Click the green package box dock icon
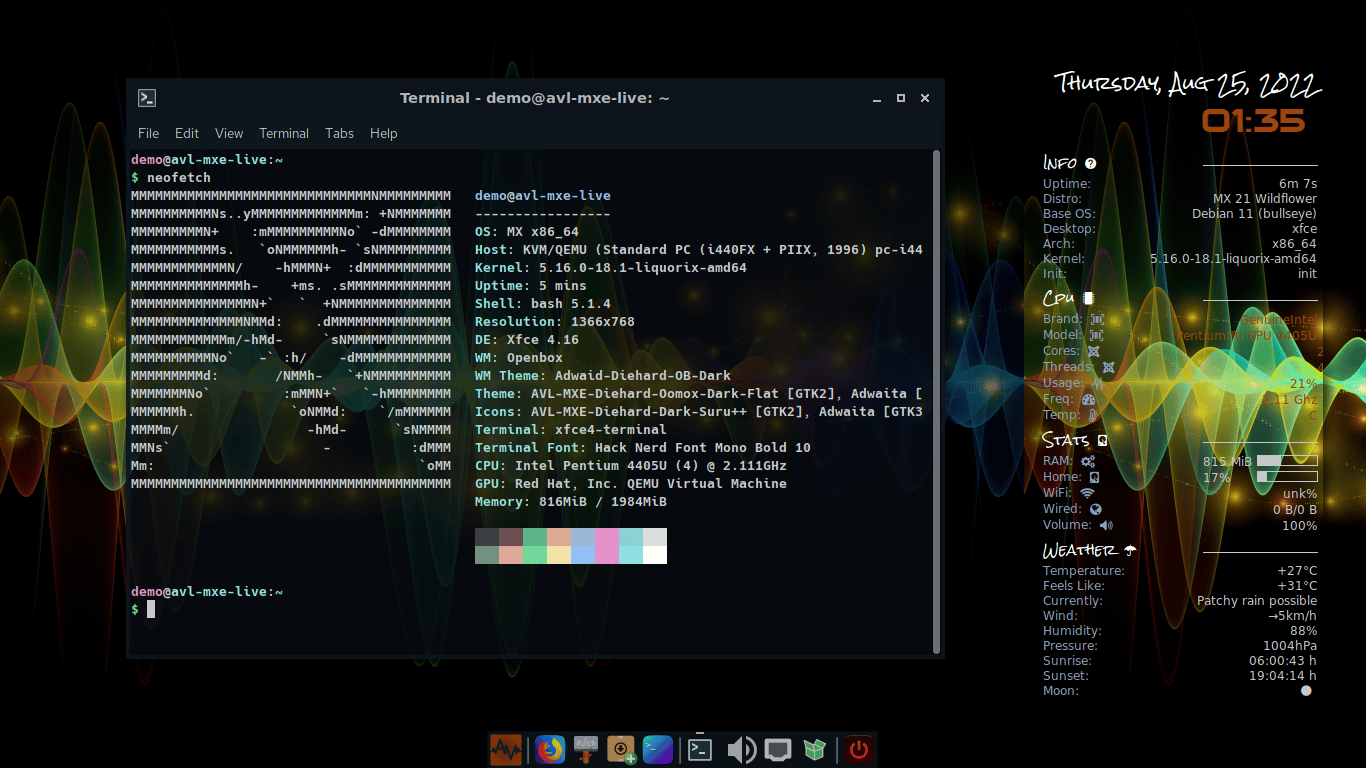 [813, 749]
